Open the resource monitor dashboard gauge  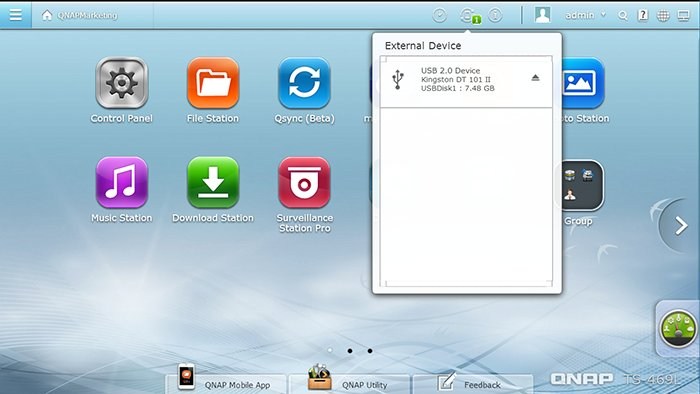pyautogui.click(x=678, y=329)
